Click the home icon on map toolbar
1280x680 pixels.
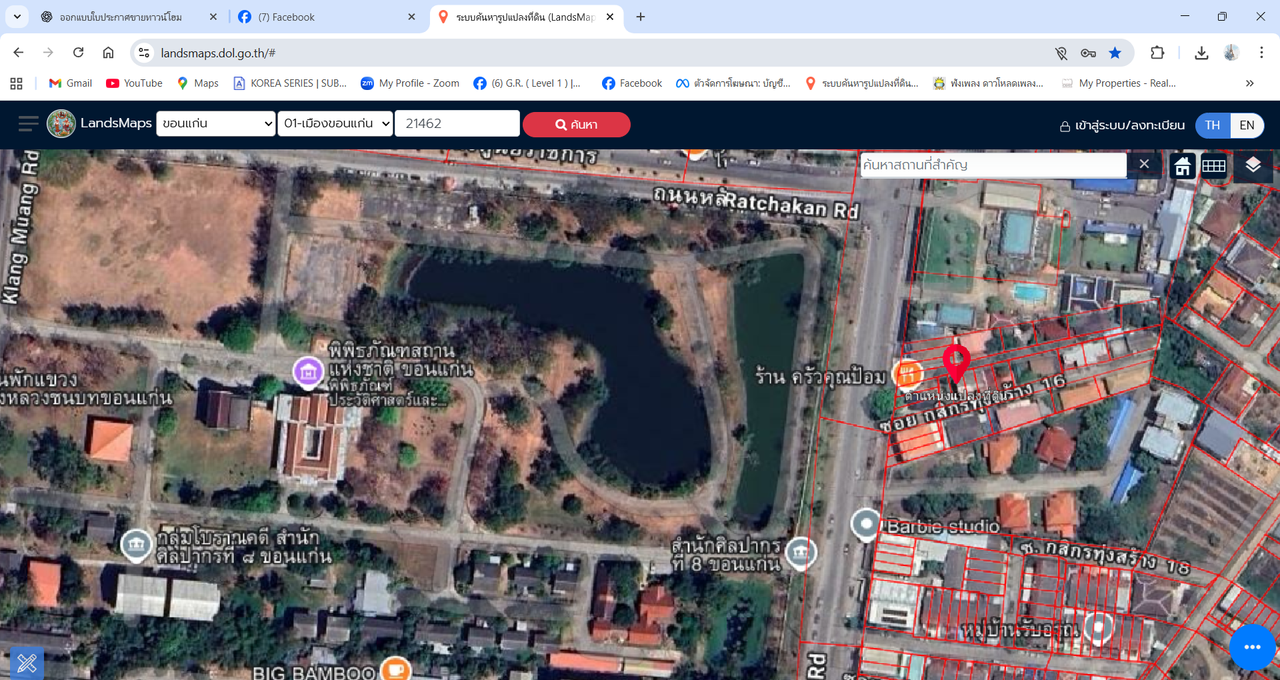click(1182, 166)
